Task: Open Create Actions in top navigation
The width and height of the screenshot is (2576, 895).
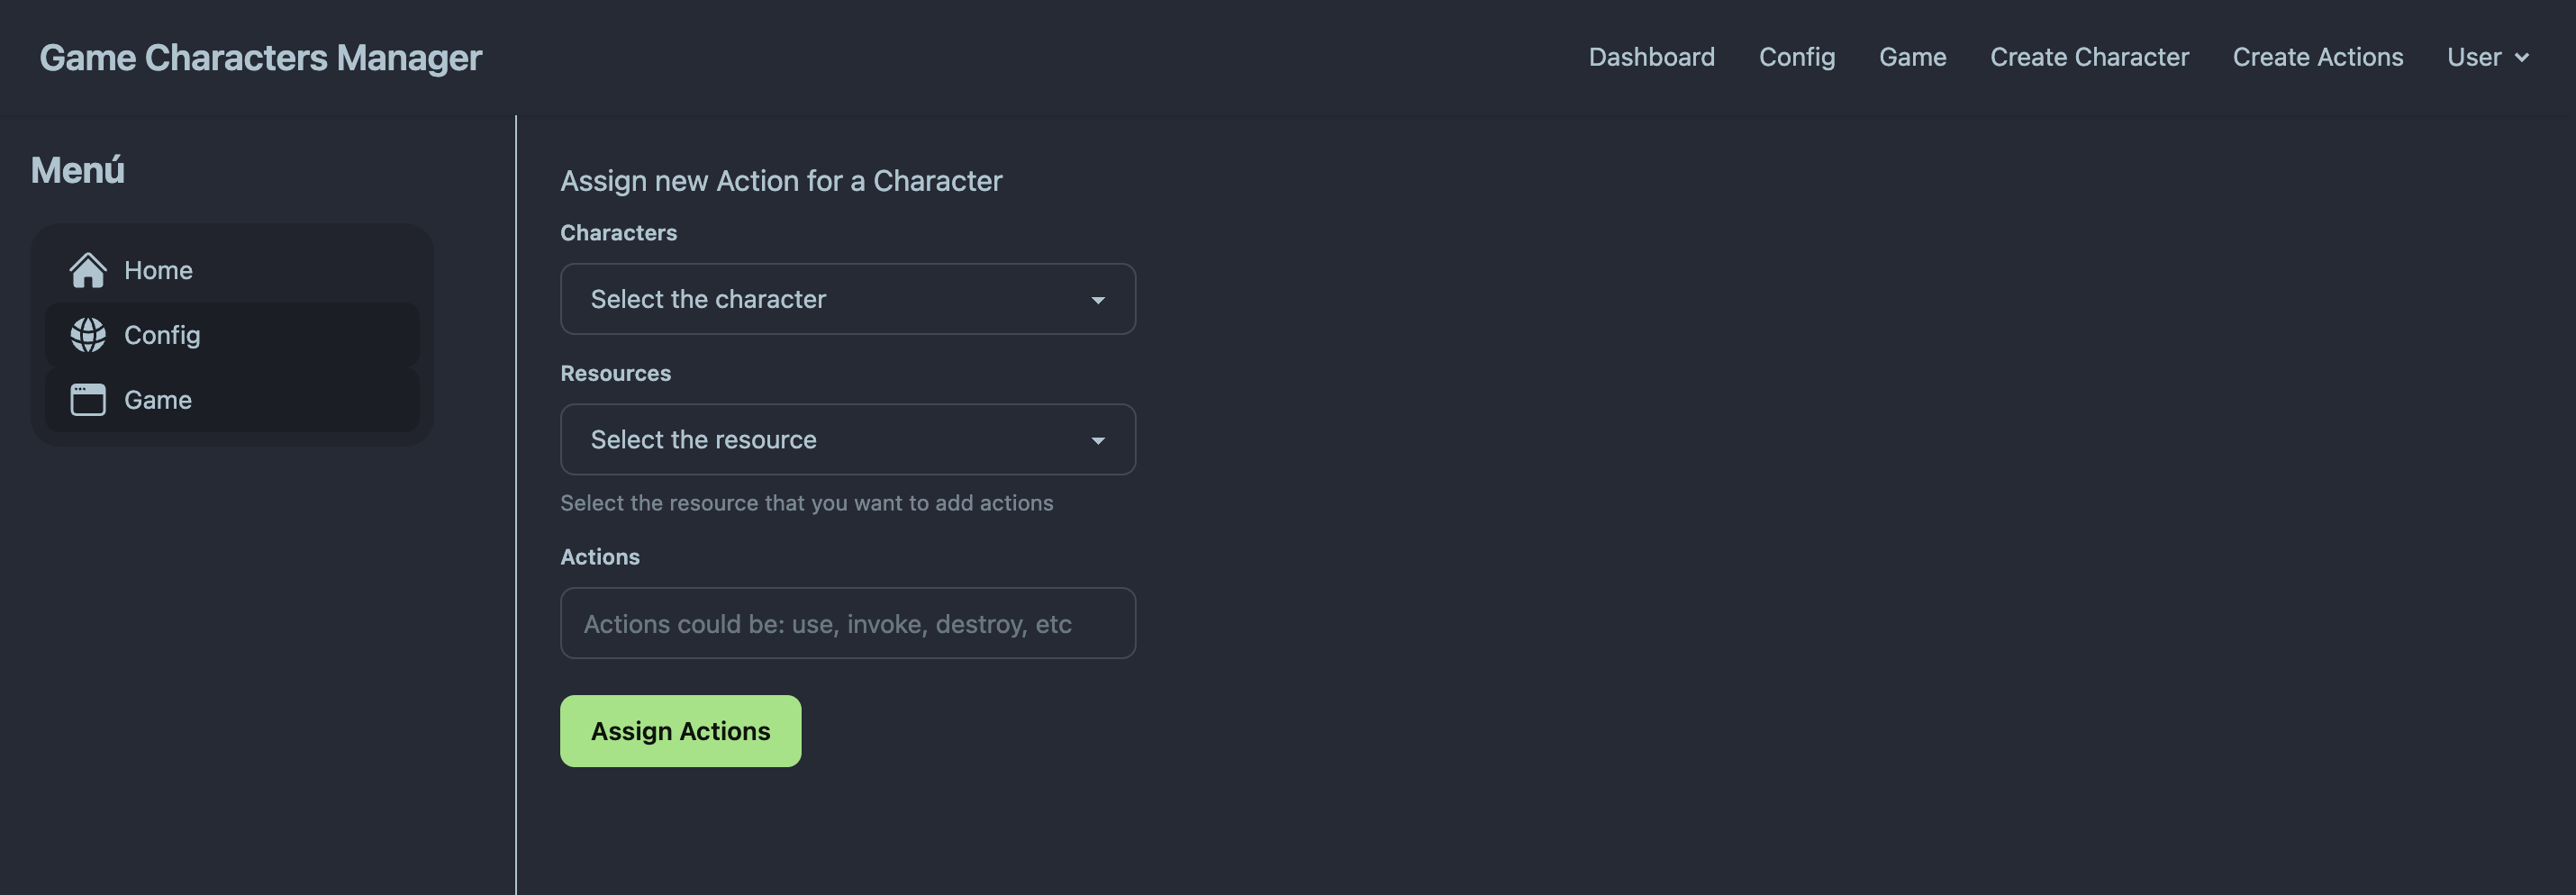Action: [2317, 57]
